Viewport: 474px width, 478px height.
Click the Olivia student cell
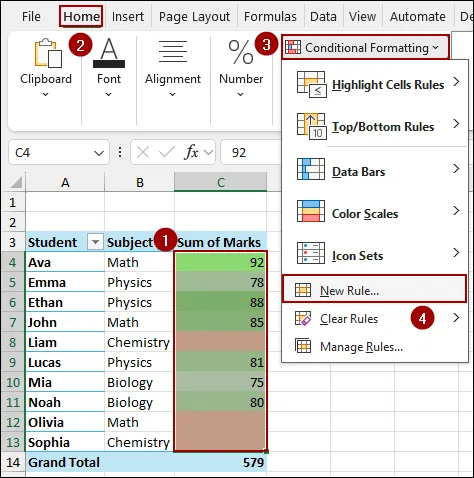click(x=65, y=422)
